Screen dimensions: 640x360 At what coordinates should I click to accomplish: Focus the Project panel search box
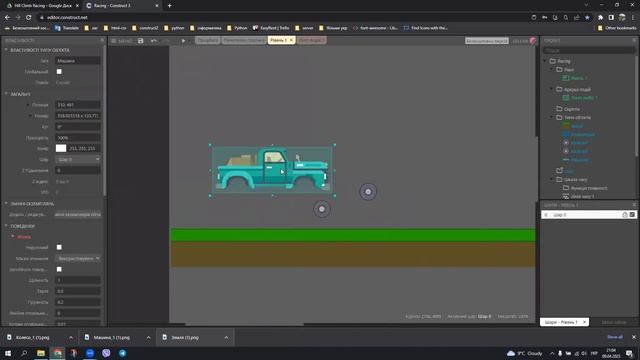point(589,50)
